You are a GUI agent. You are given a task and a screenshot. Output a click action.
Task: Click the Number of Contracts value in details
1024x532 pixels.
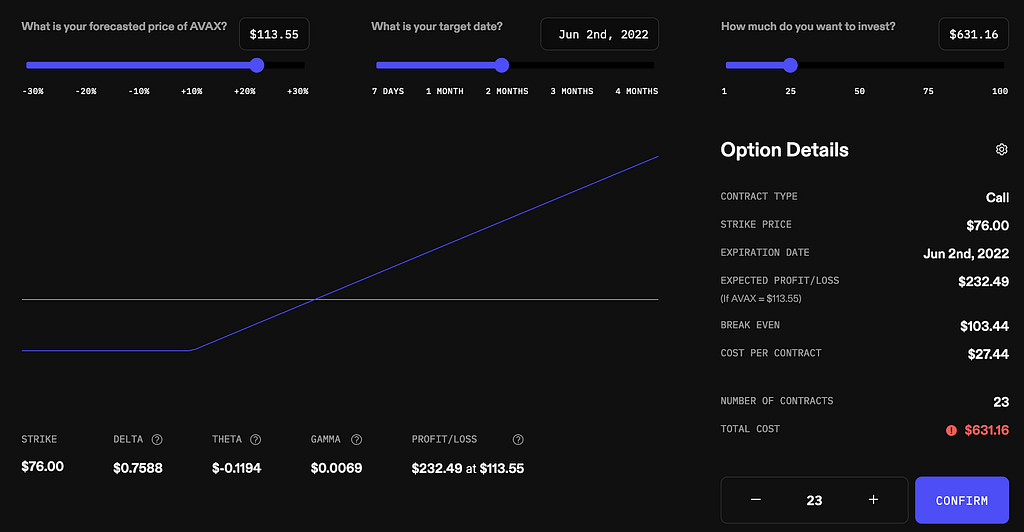[1001, 402]
